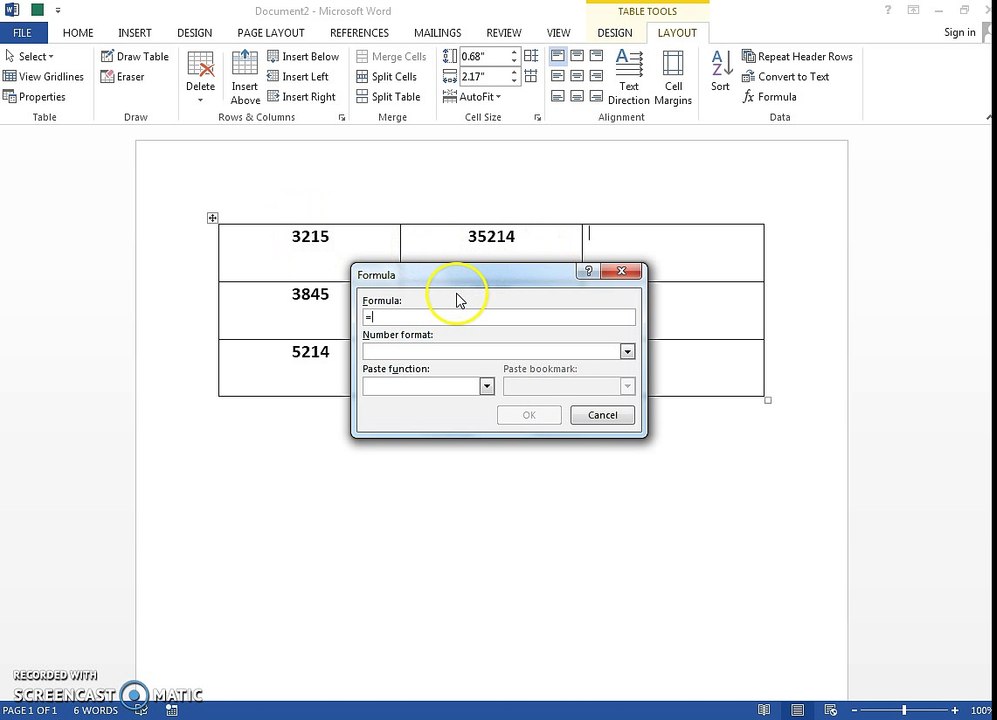Click the table move handle

[212, 218]
